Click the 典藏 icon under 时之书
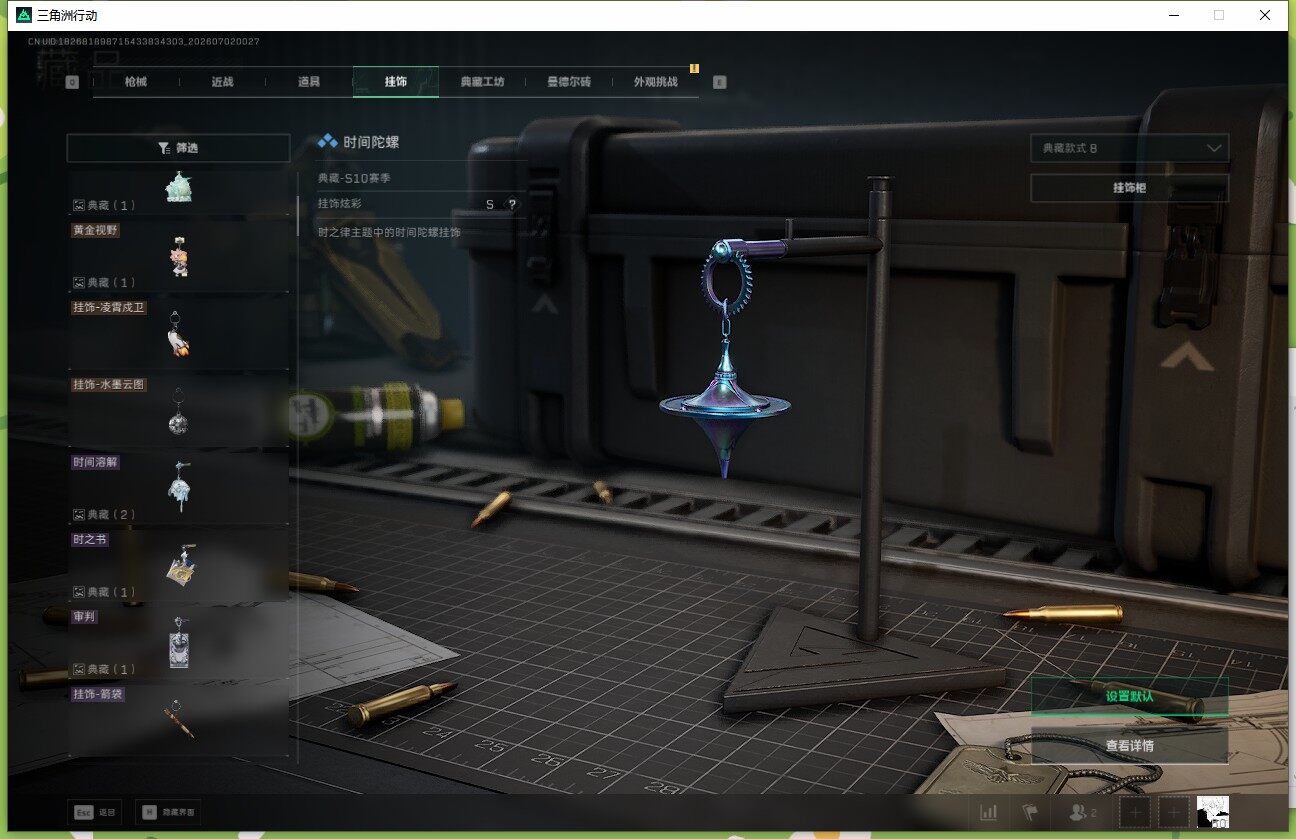 [x=79, y=592]
